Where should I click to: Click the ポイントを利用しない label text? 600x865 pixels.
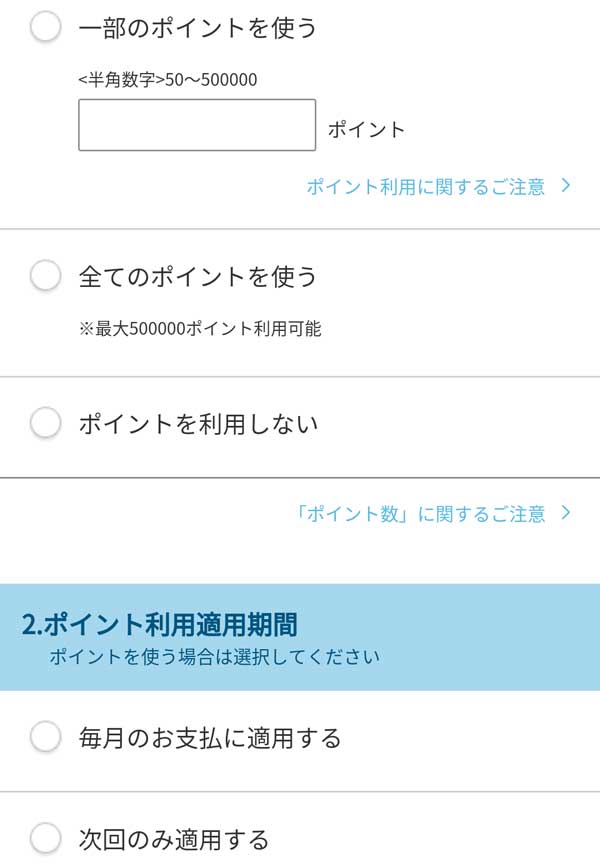coord(198,424)
